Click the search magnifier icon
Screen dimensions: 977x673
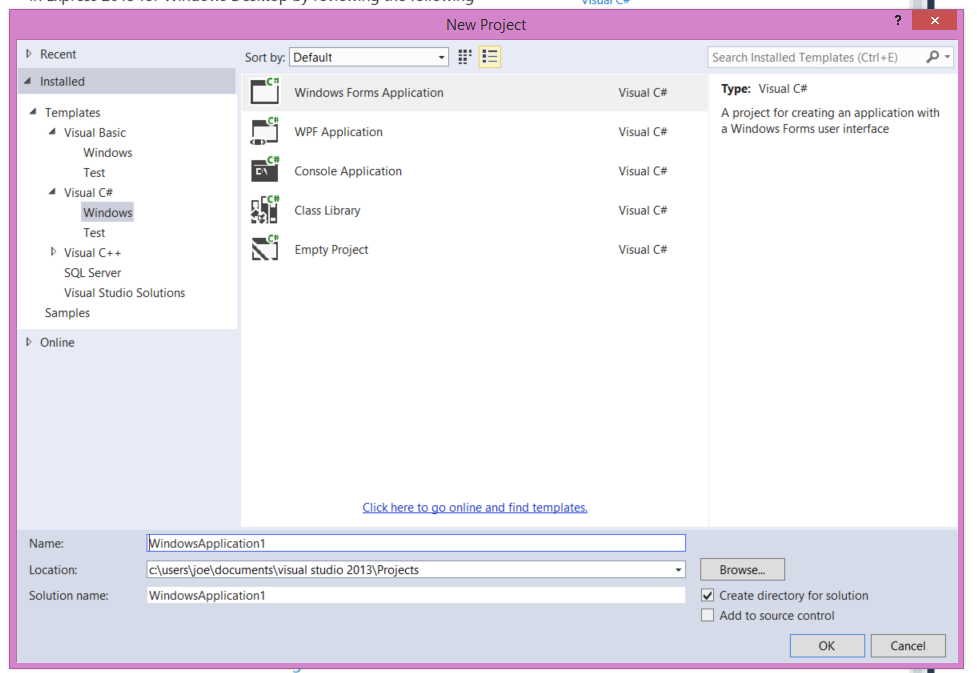point(932,57)
